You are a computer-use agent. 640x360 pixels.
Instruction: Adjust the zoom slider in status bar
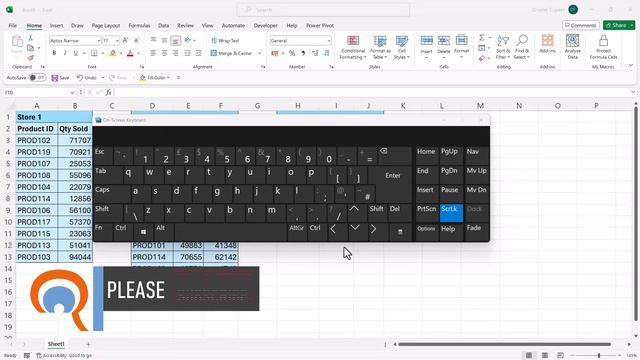pos(599,356)
